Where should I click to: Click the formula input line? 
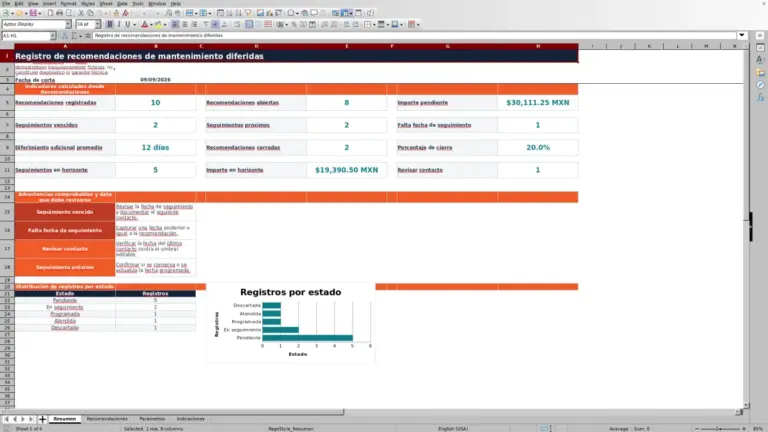pyautogui.click(x=414, y=35)
